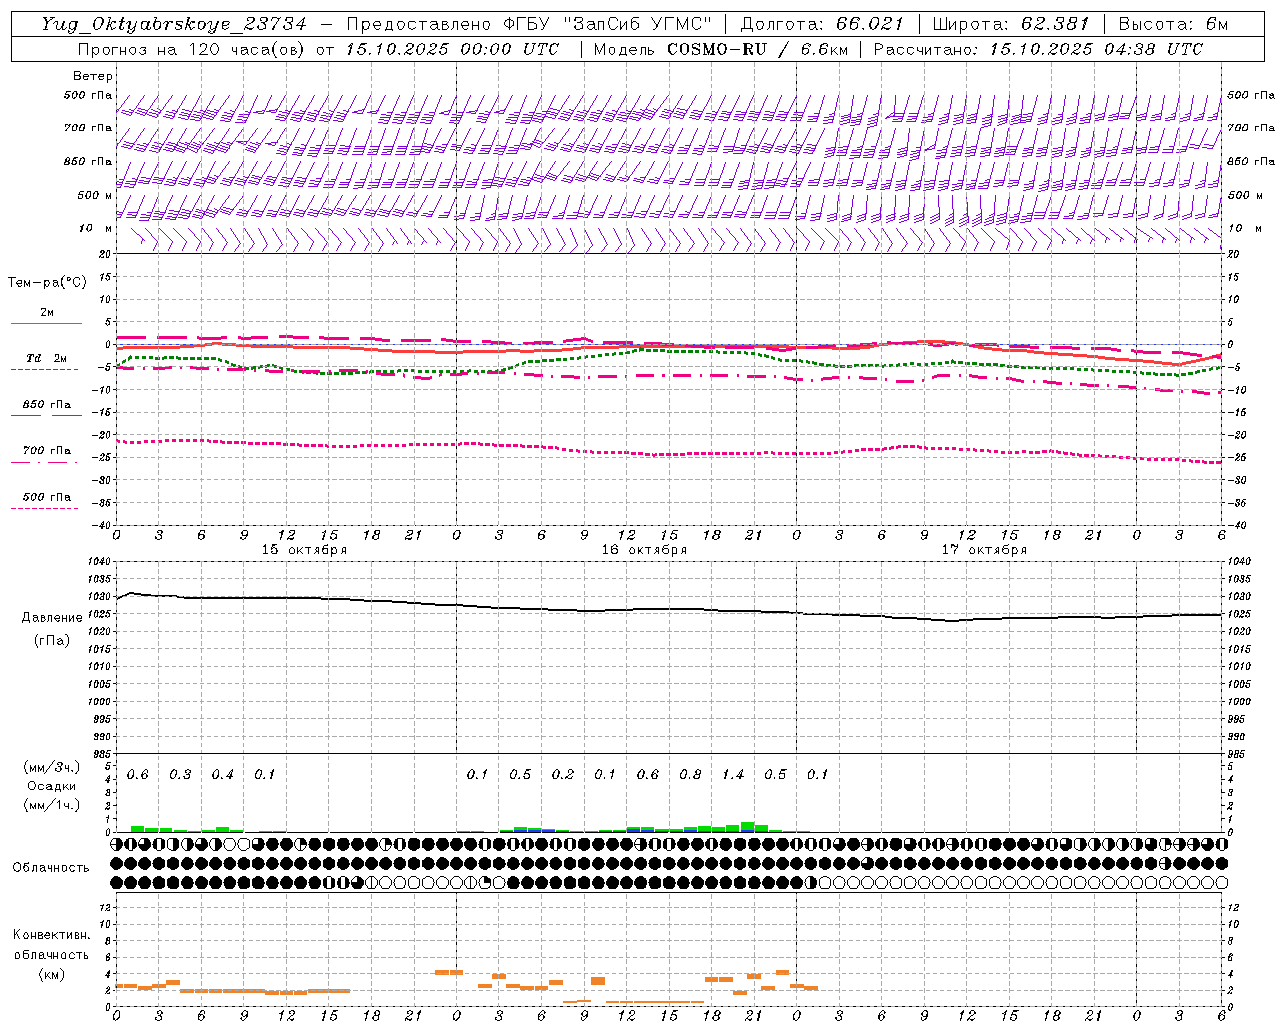Select the Конвективн. chart label
The image size is (1280, 1024).
(51, 935)
